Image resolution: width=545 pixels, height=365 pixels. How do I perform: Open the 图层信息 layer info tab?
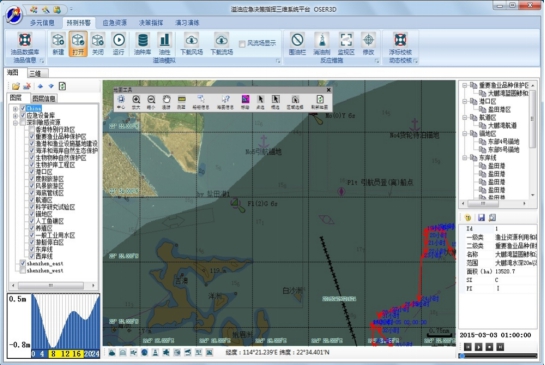44,99
